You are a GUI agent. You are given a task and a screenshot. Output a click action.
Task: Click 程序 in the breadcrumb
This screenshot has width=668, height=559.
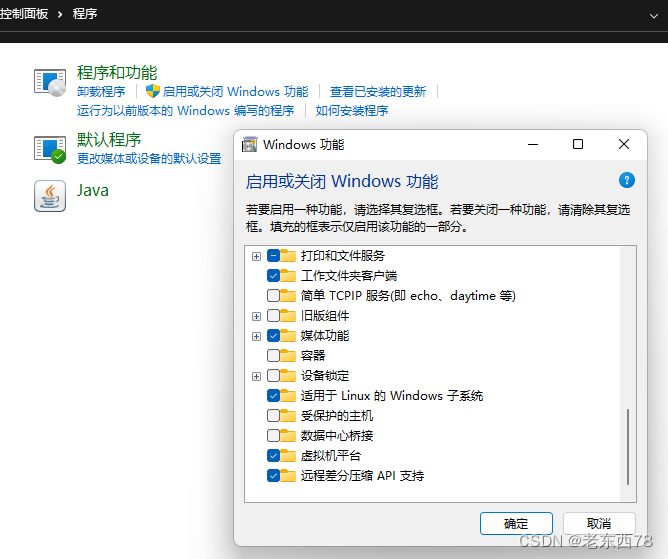pyautogui.click(x=85, y=14)
